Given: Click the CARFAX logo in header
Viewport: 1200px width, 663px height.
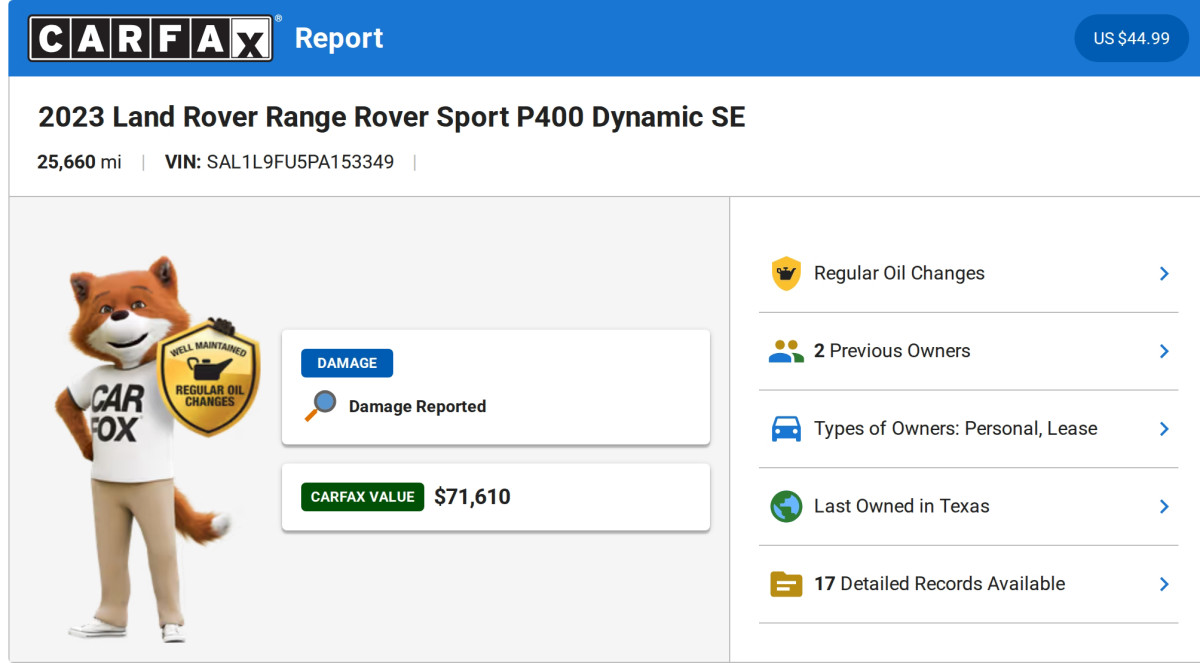Looking at the screenshot, I should pos(151,38).
